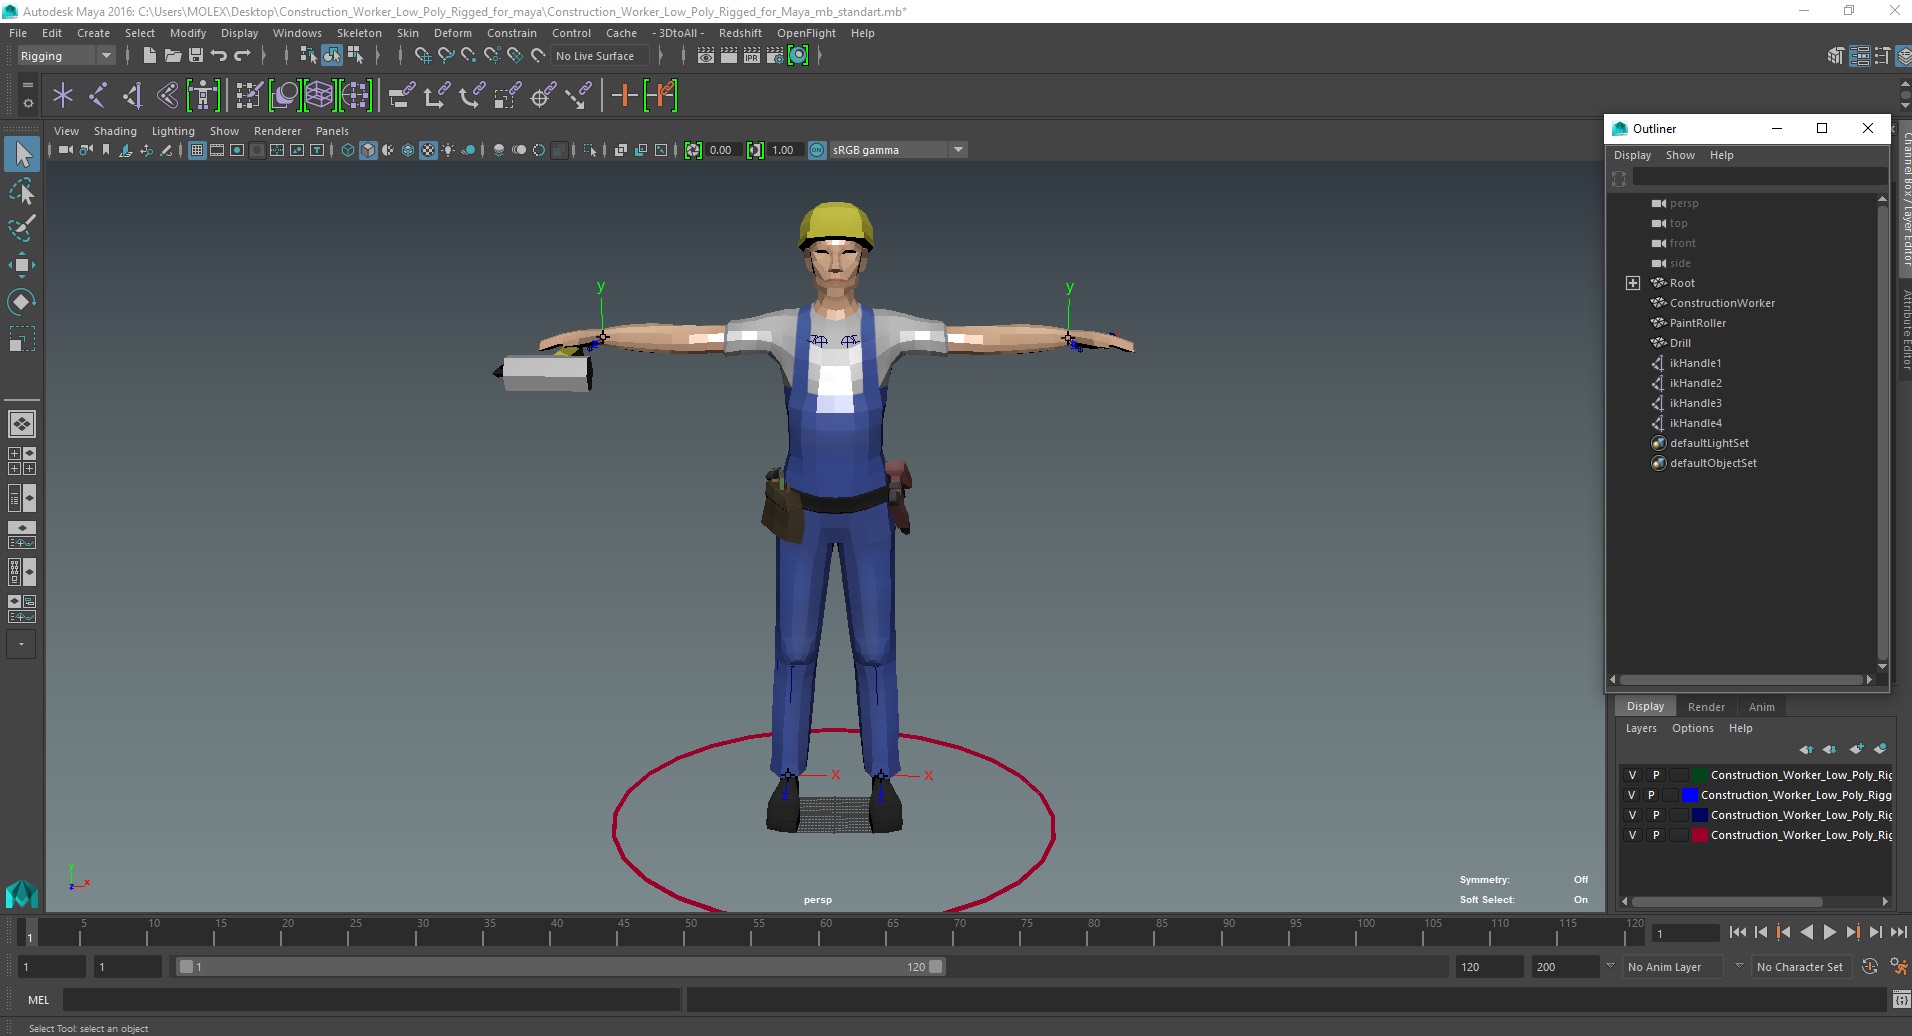This screenshot has height=1036, width=1912.
Task: Toggle visibility V of the green layer
Action: point(1632,775)
